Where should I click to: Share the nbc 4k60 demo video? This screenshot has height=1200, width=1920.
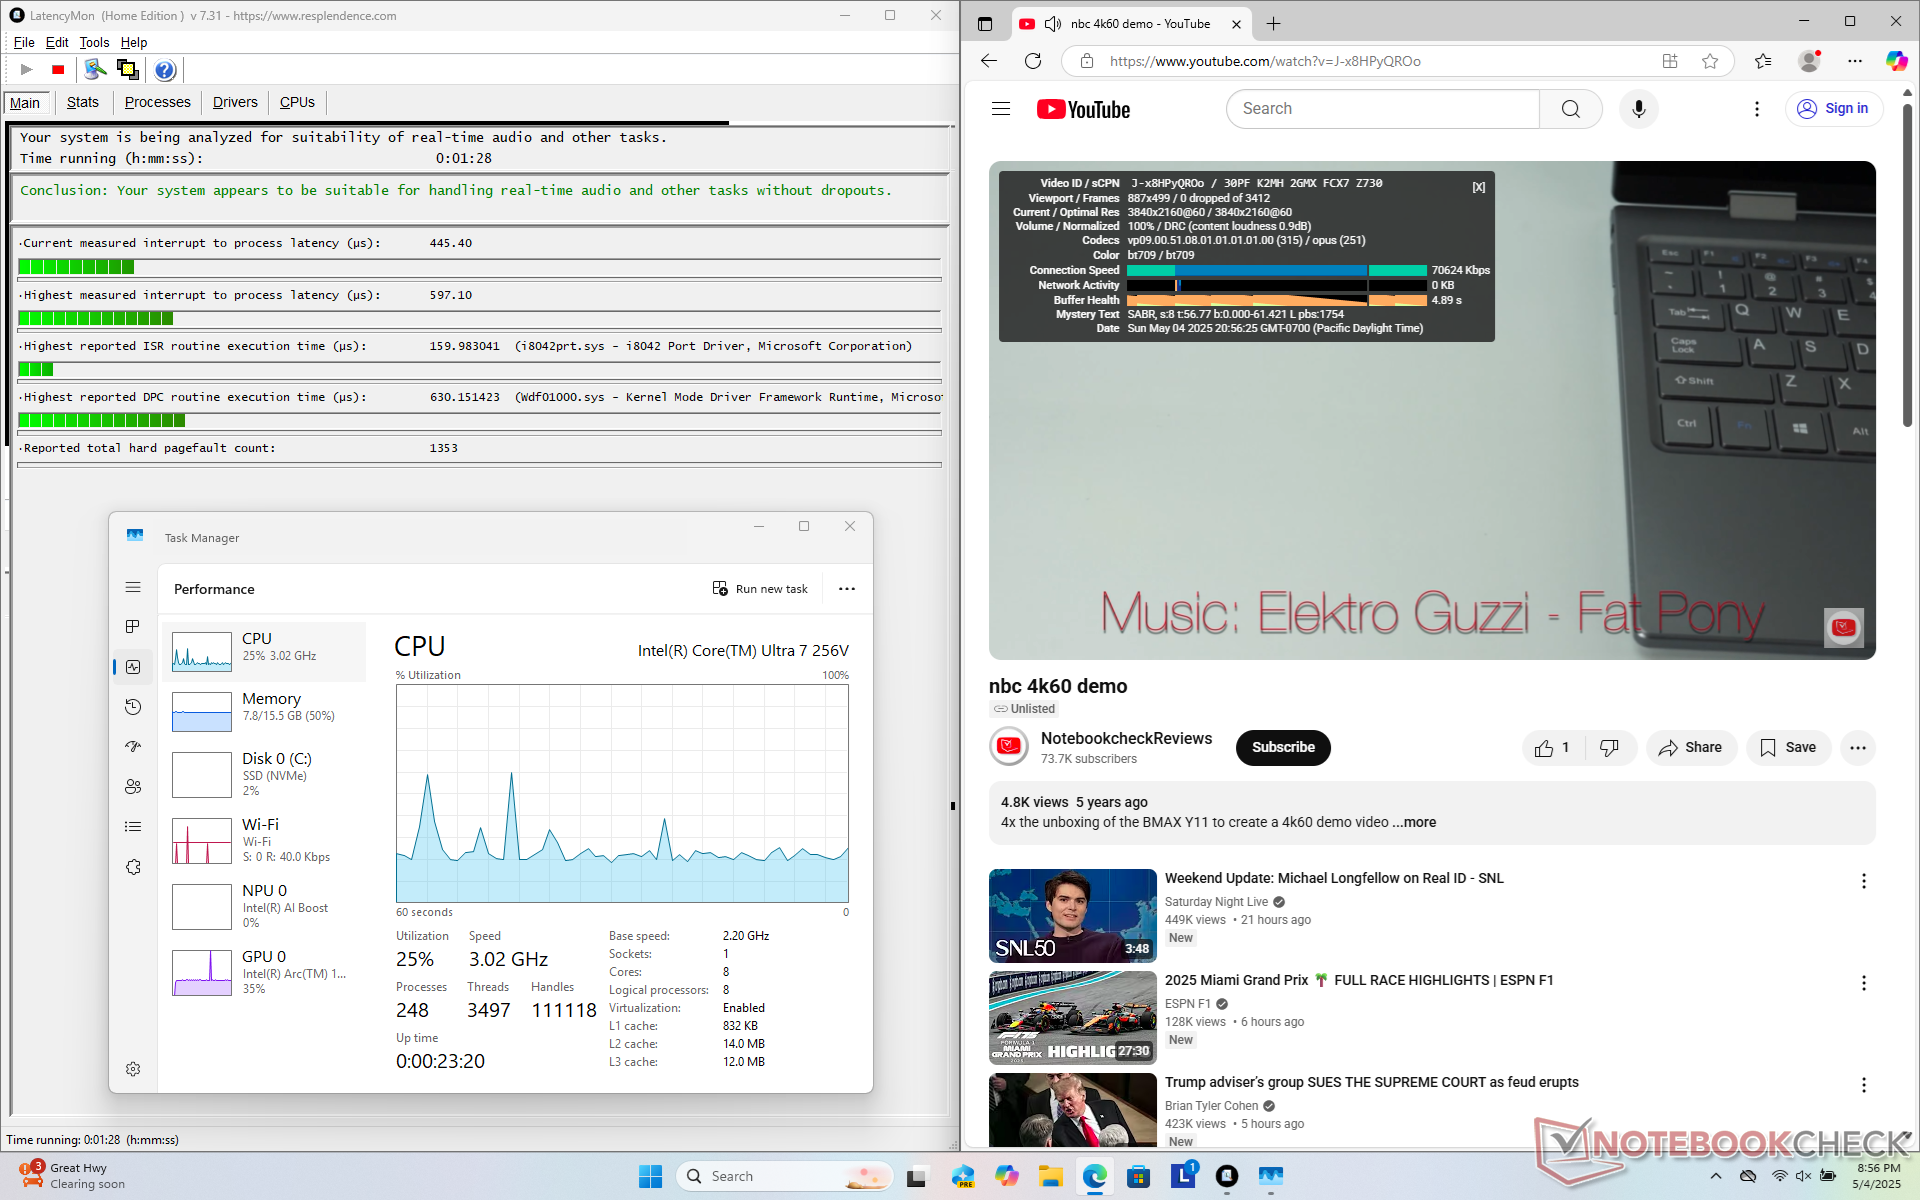(1690, 748)
